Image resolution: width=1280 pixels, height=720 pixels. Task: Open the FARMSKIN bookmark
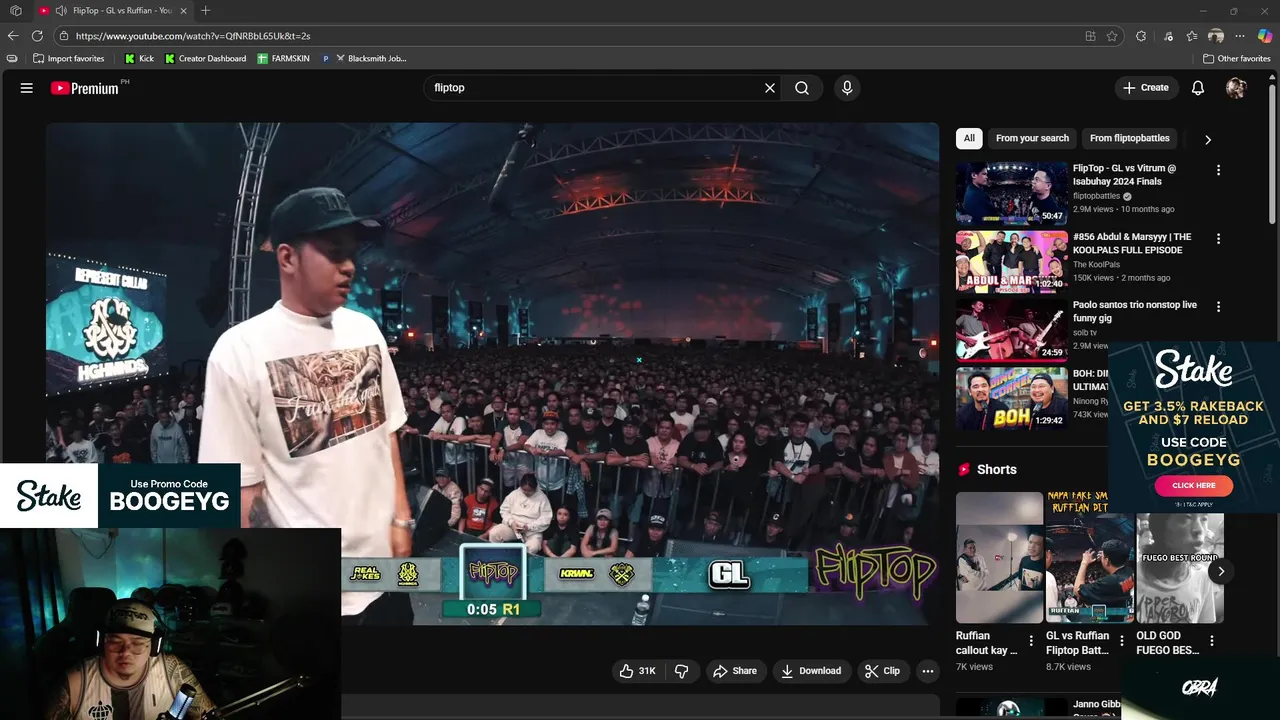(x=283, y=59)
